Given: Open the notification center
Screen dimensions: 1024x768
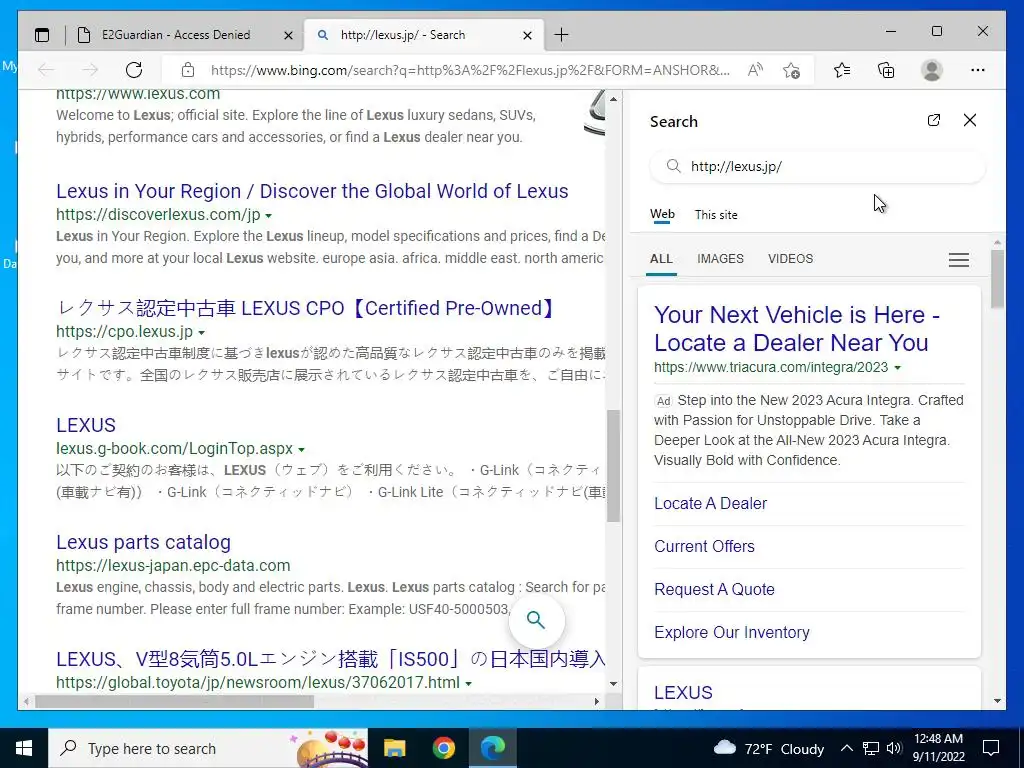Looking at the screenshot, I should pyautogui.click(x=991, y=748).
